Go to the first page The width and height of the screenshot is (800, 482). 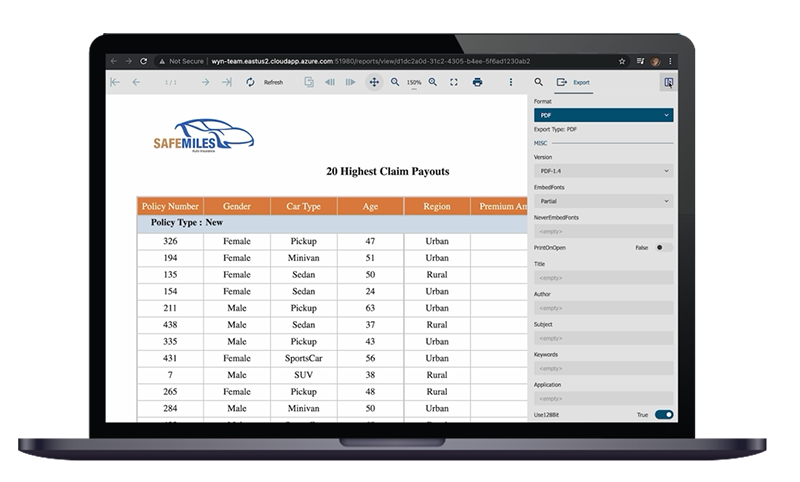click(x=115, y=82)
